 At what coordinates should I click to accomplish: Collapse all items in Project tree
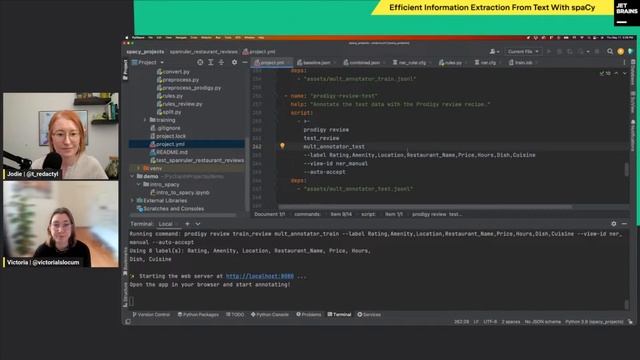(221, 62)
